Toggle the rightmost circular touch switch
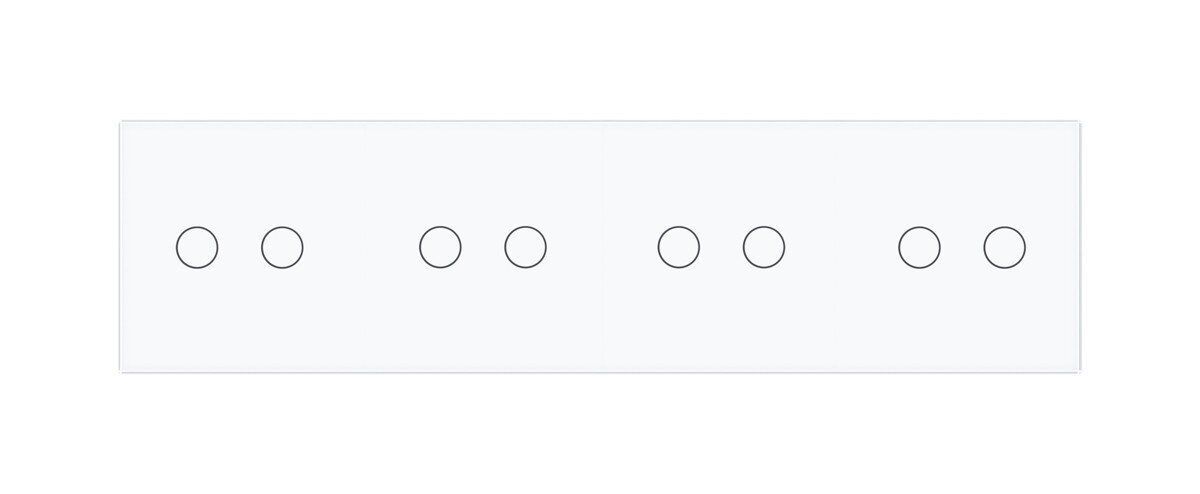Viewport: 1200px width, 494px height. point(1004,247)
